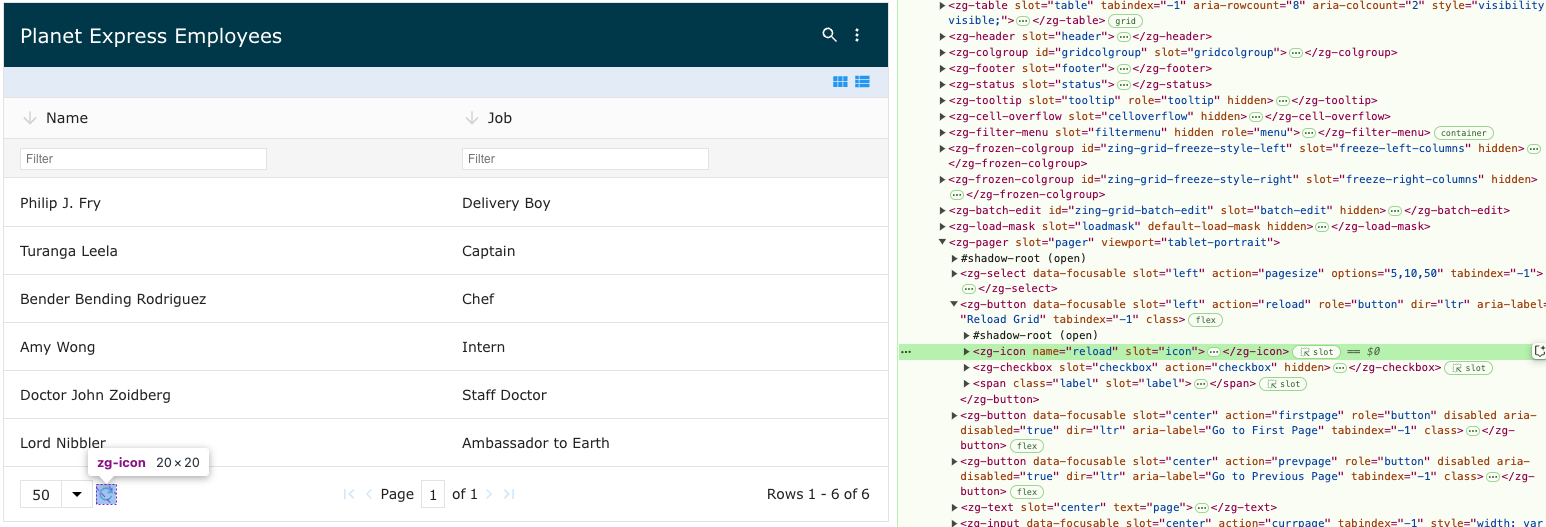Click the Rows 1 - 6 of 6 text
1546x527 pixels.
pyautogui.click(x=818, y=494)
